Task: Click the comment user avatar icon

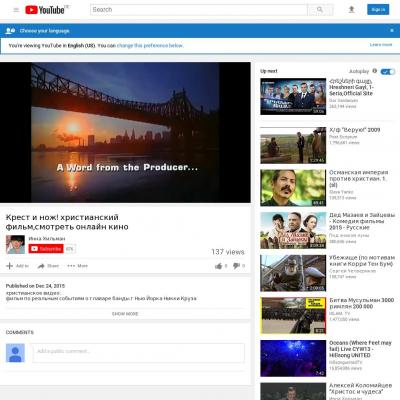Action: (15, 353)
